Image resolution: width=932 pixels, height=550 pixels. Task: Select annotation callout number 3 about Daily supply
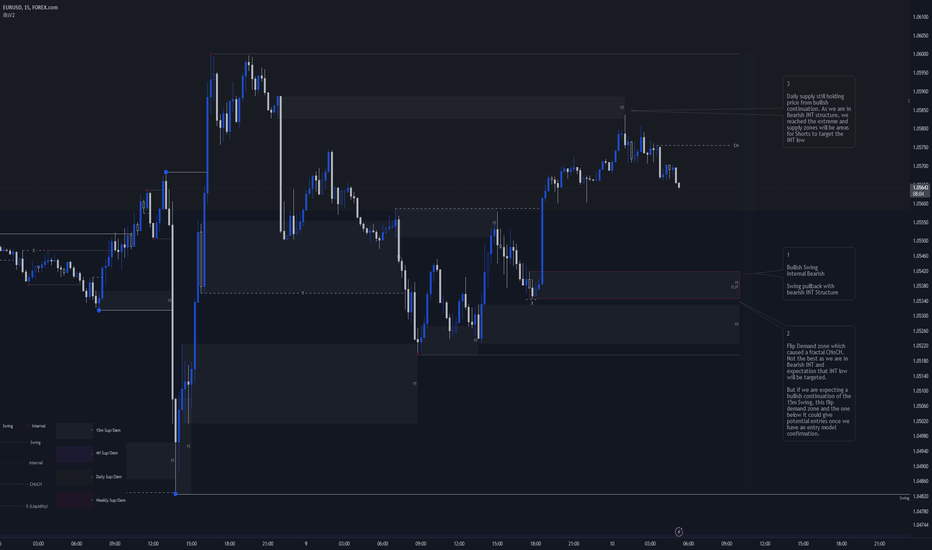[x=818, y=112]
